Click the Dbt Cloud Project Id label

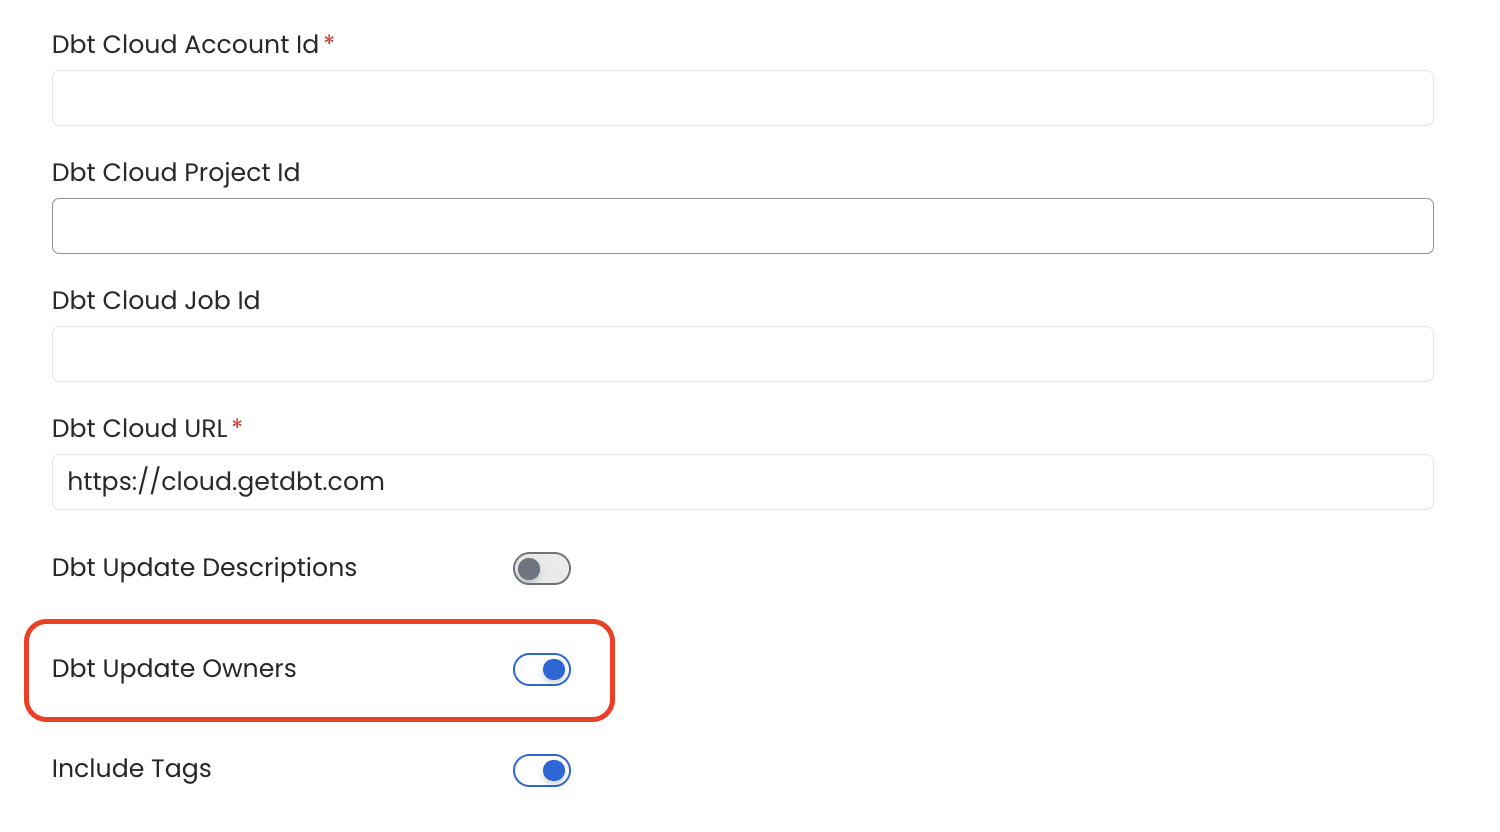[x=176, y=173]
